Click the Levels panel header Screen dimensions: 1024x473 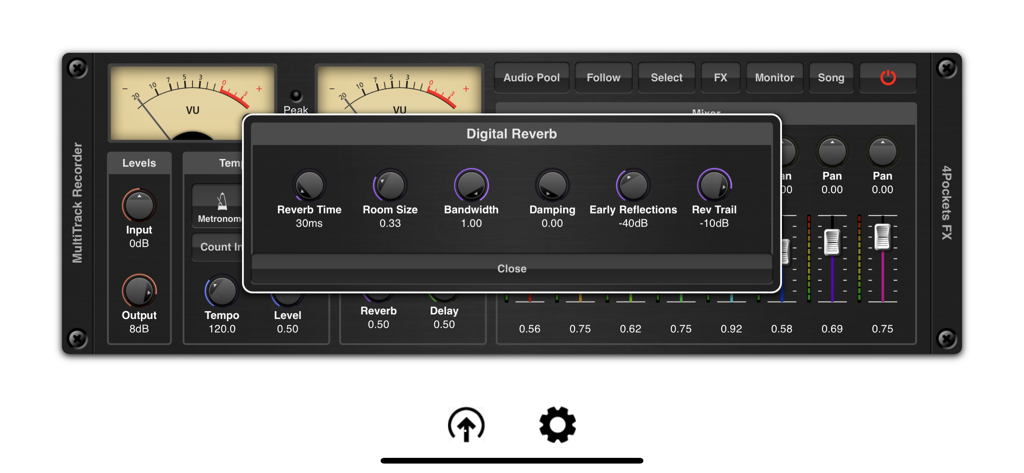139,163
